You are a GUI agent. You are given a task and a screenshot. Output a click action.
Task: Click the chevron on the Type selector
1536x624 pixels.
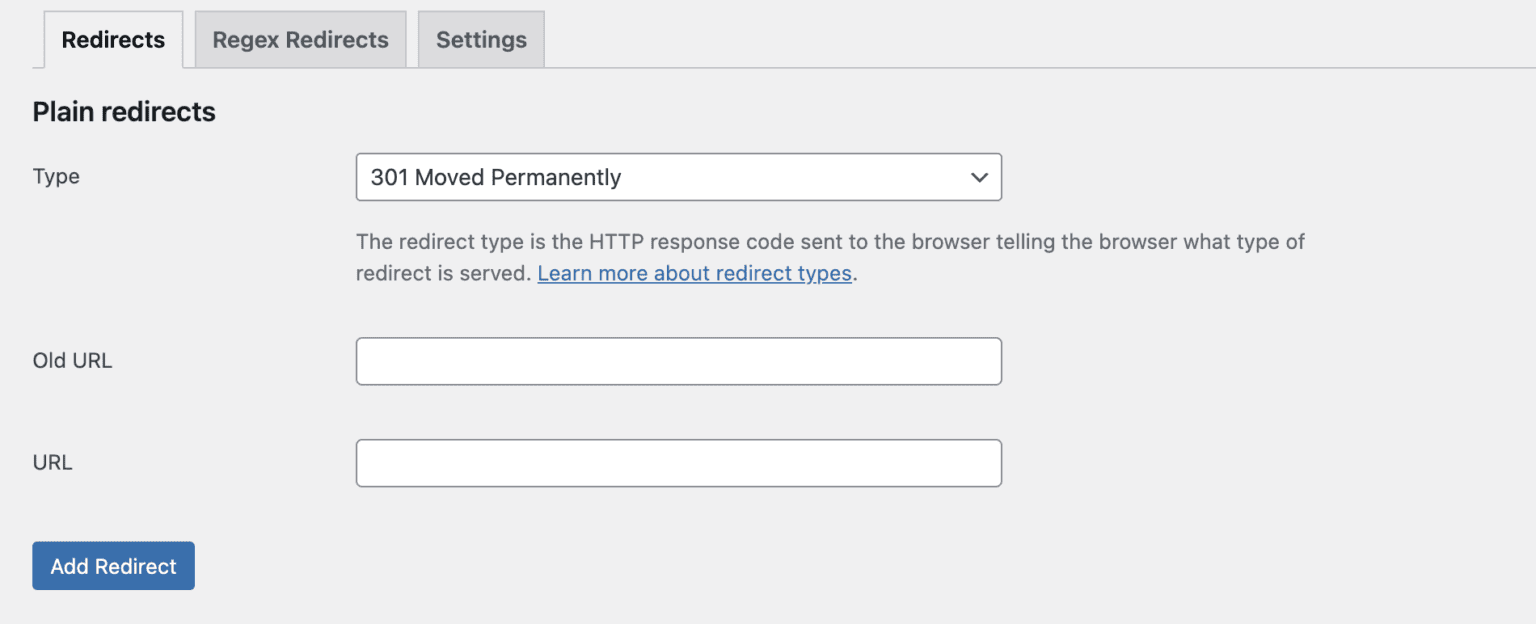[x=979, y=177]
